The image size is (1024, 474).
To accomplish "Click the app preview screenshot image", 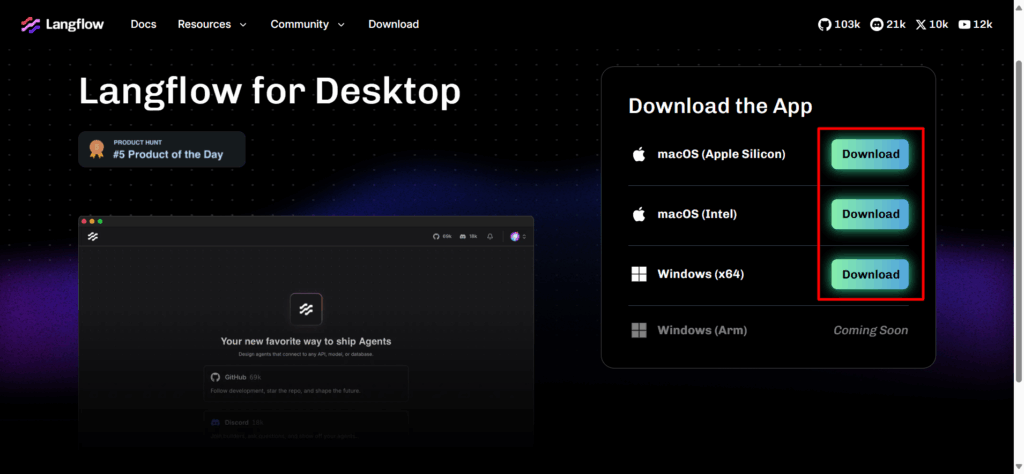I will 306,330.
